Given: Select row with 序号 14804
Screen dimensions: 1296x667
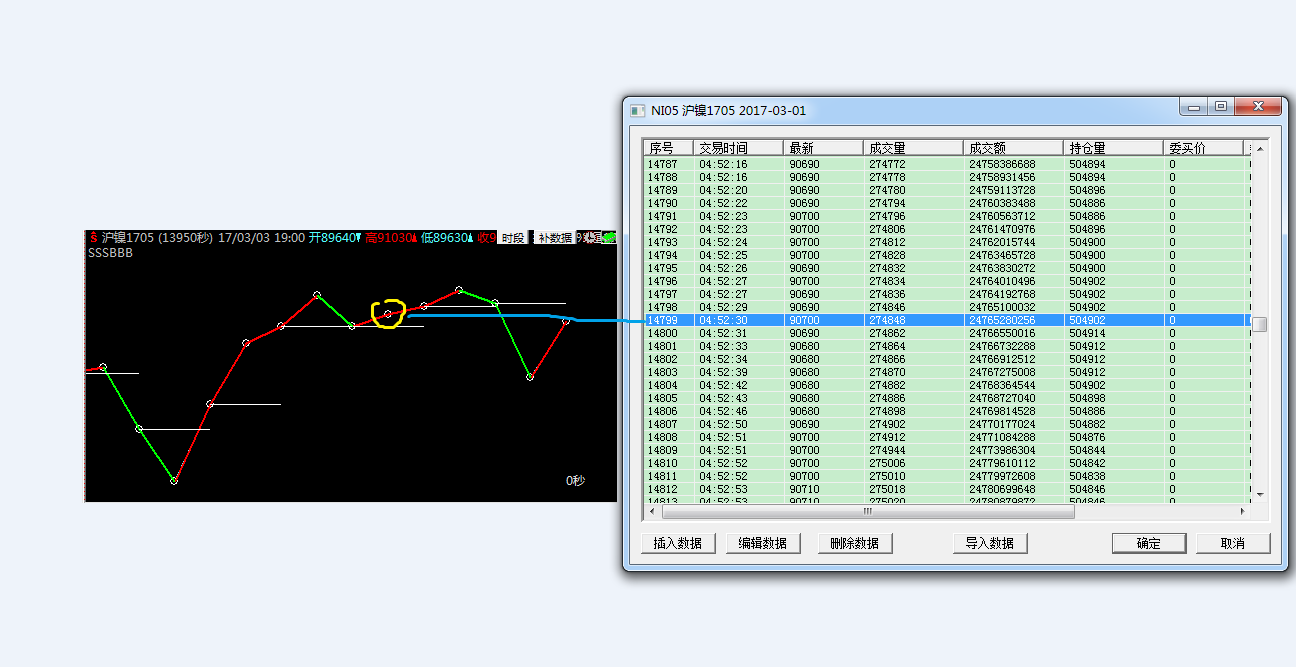Looking at the screenshot, I should [x=947, y=385].
